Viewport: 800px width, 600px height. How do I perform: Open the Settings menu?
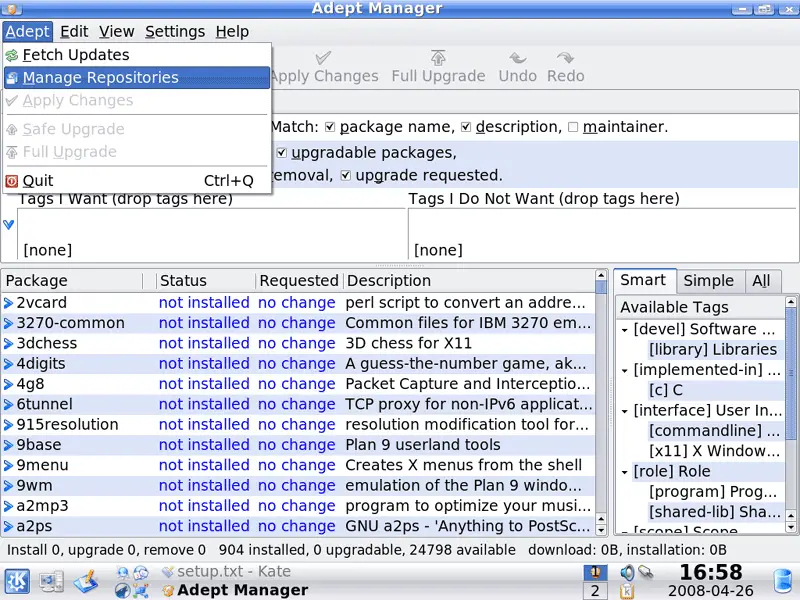click(175, 32)
